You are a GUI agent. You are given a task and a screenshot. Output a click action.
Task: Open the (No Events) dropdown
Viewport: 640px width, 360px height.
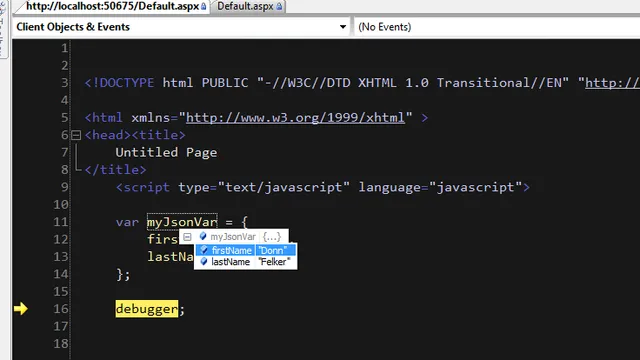(x=497, y=27)
